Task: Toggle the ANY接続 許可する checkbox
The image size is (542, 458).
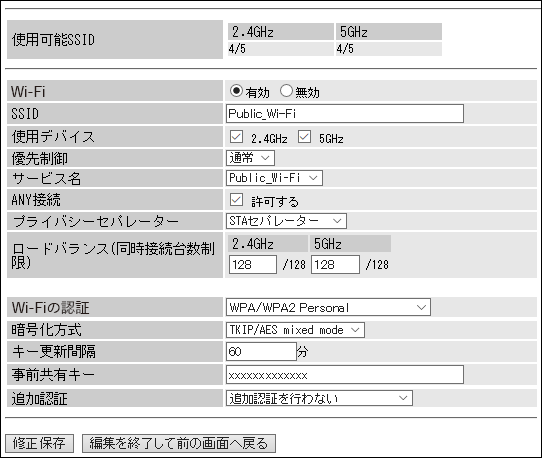Action: pyautogui.click(x=236, y=200)
